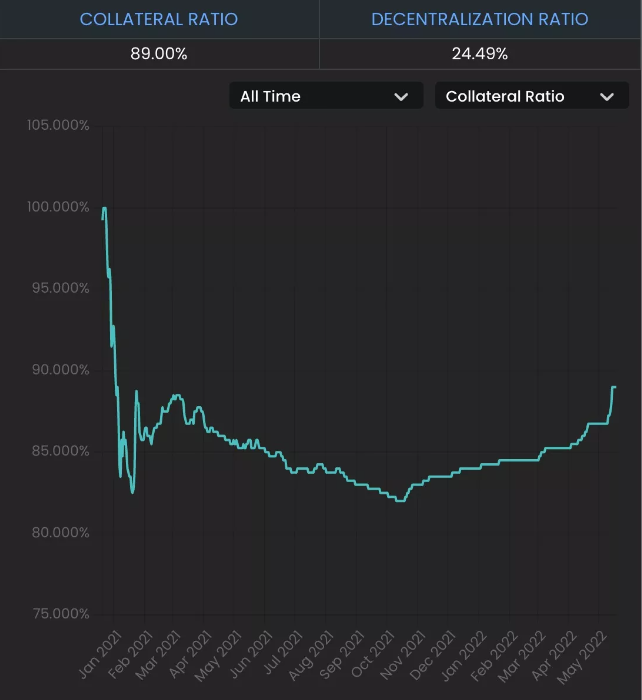
Task: Click the 89.00% collateral ratio value
Action: [x=159, y=54]
